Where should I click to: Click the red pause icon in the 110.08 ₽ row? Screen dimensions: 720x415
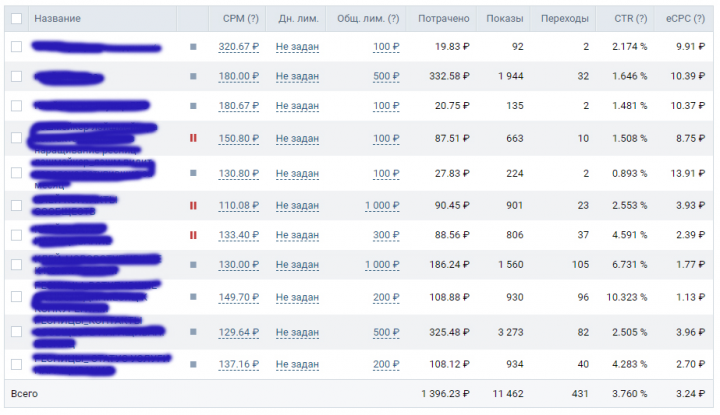pyautogui.click(x=193, y=206)
